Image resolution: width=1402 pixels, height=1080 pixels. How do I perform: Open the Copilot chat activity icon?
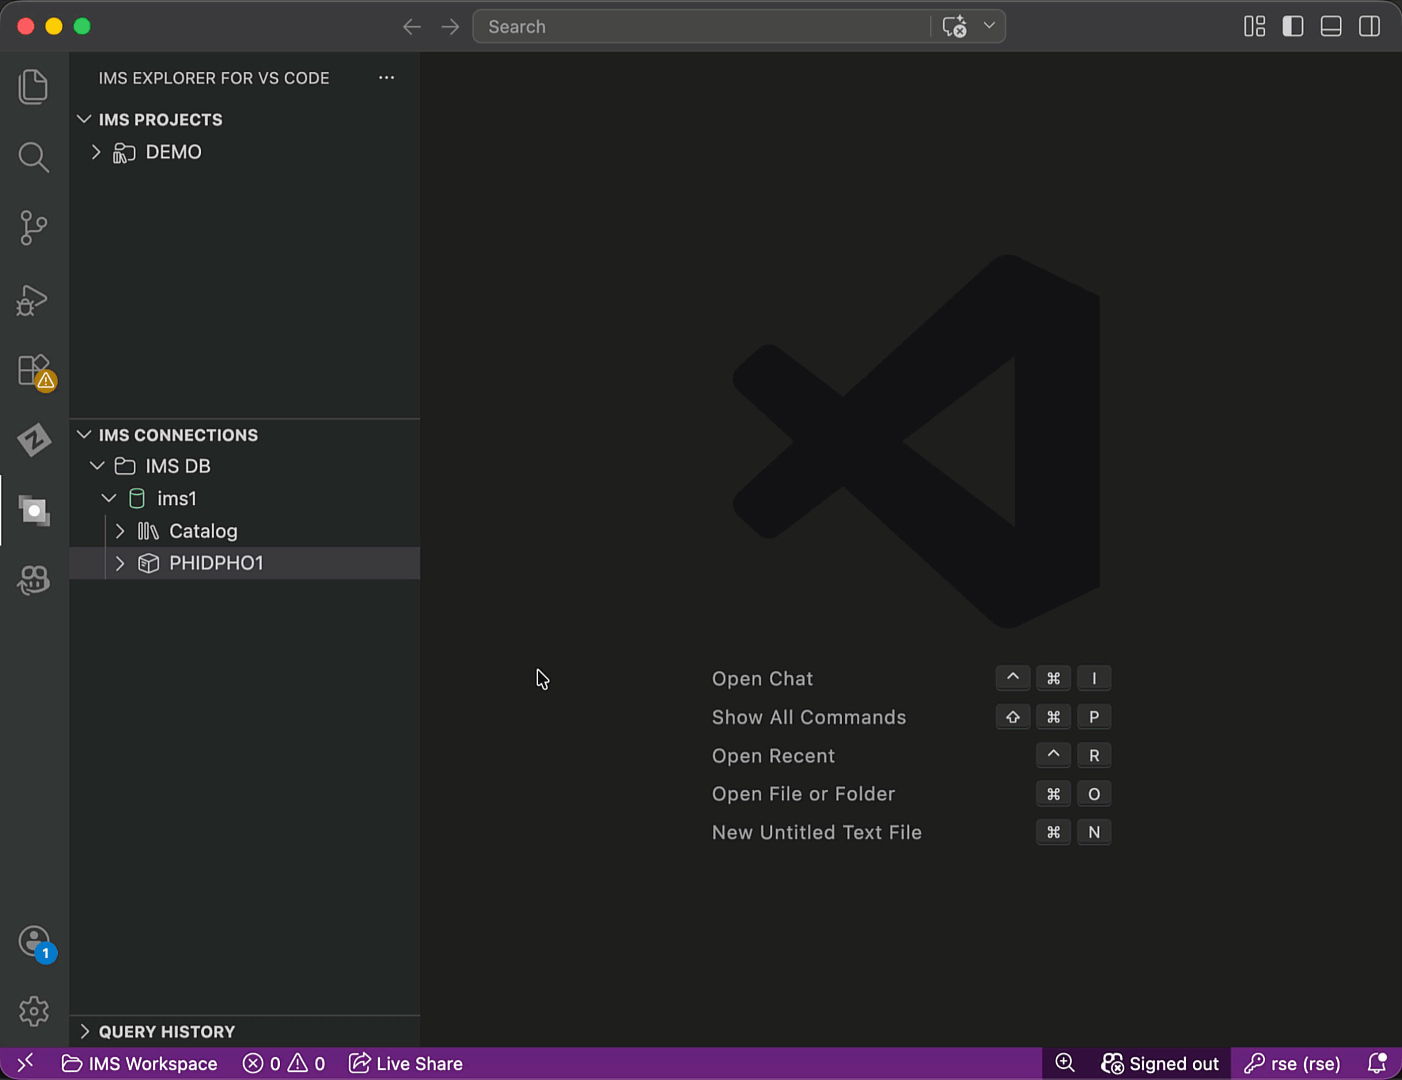click(x=34, y=581)
